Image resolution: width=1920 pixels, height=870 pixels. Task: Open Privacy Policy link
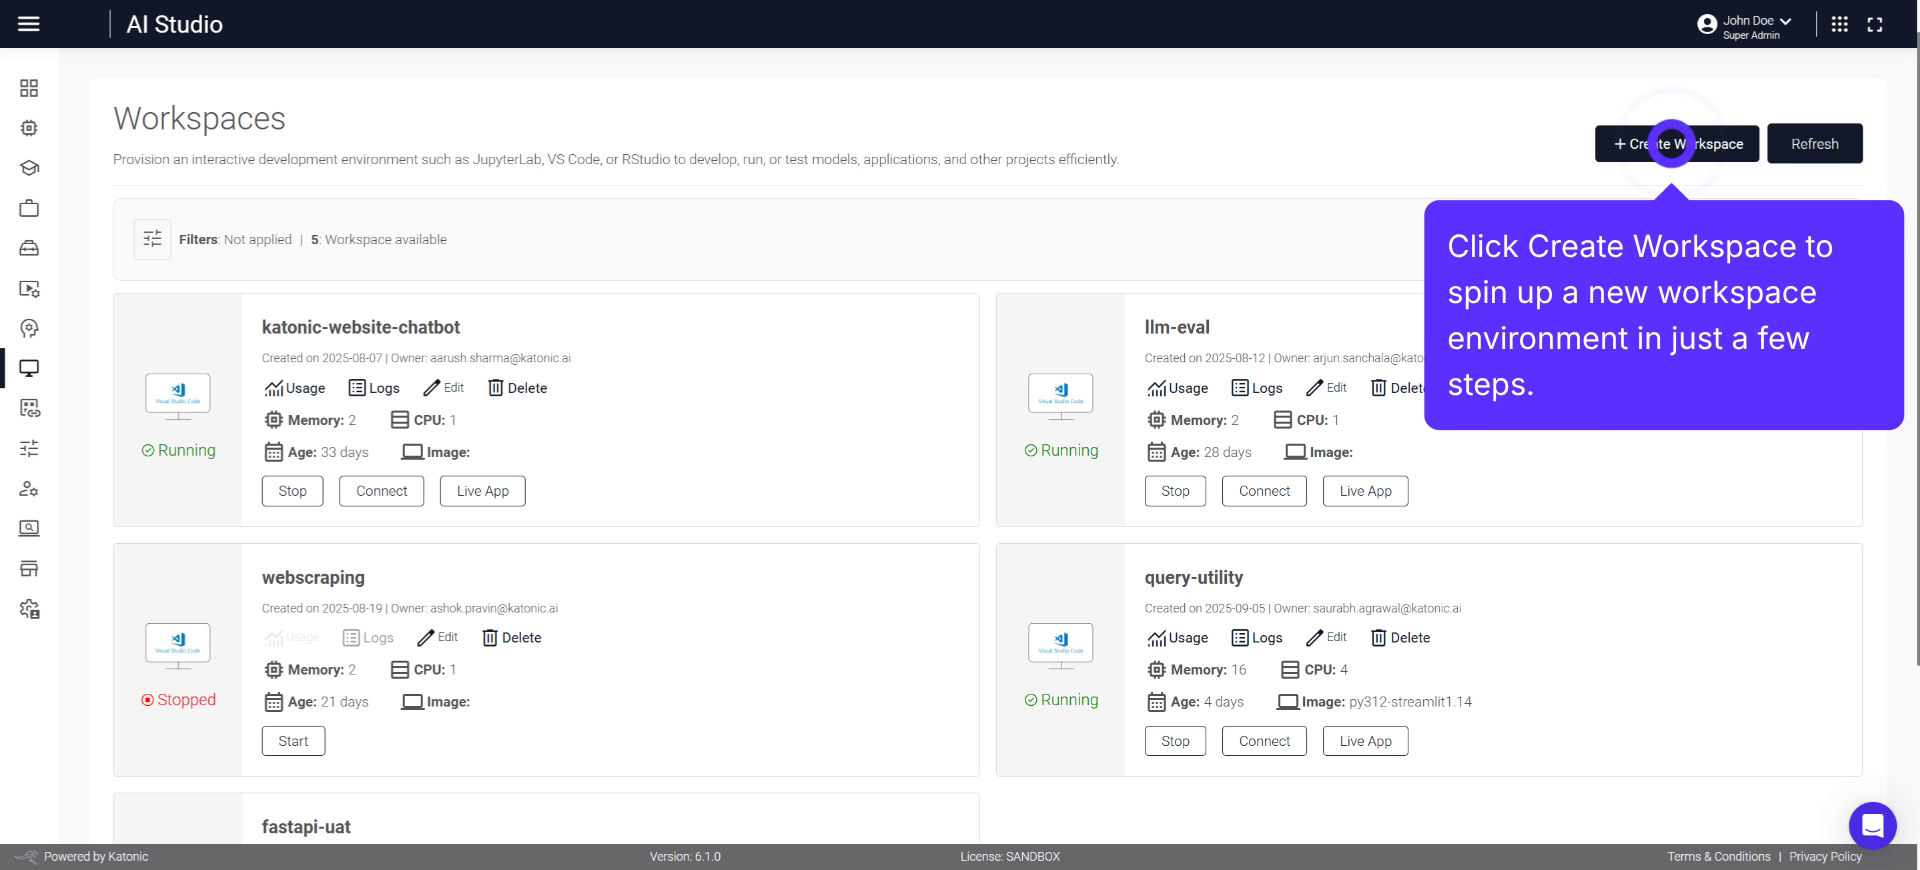point(1825,857)
